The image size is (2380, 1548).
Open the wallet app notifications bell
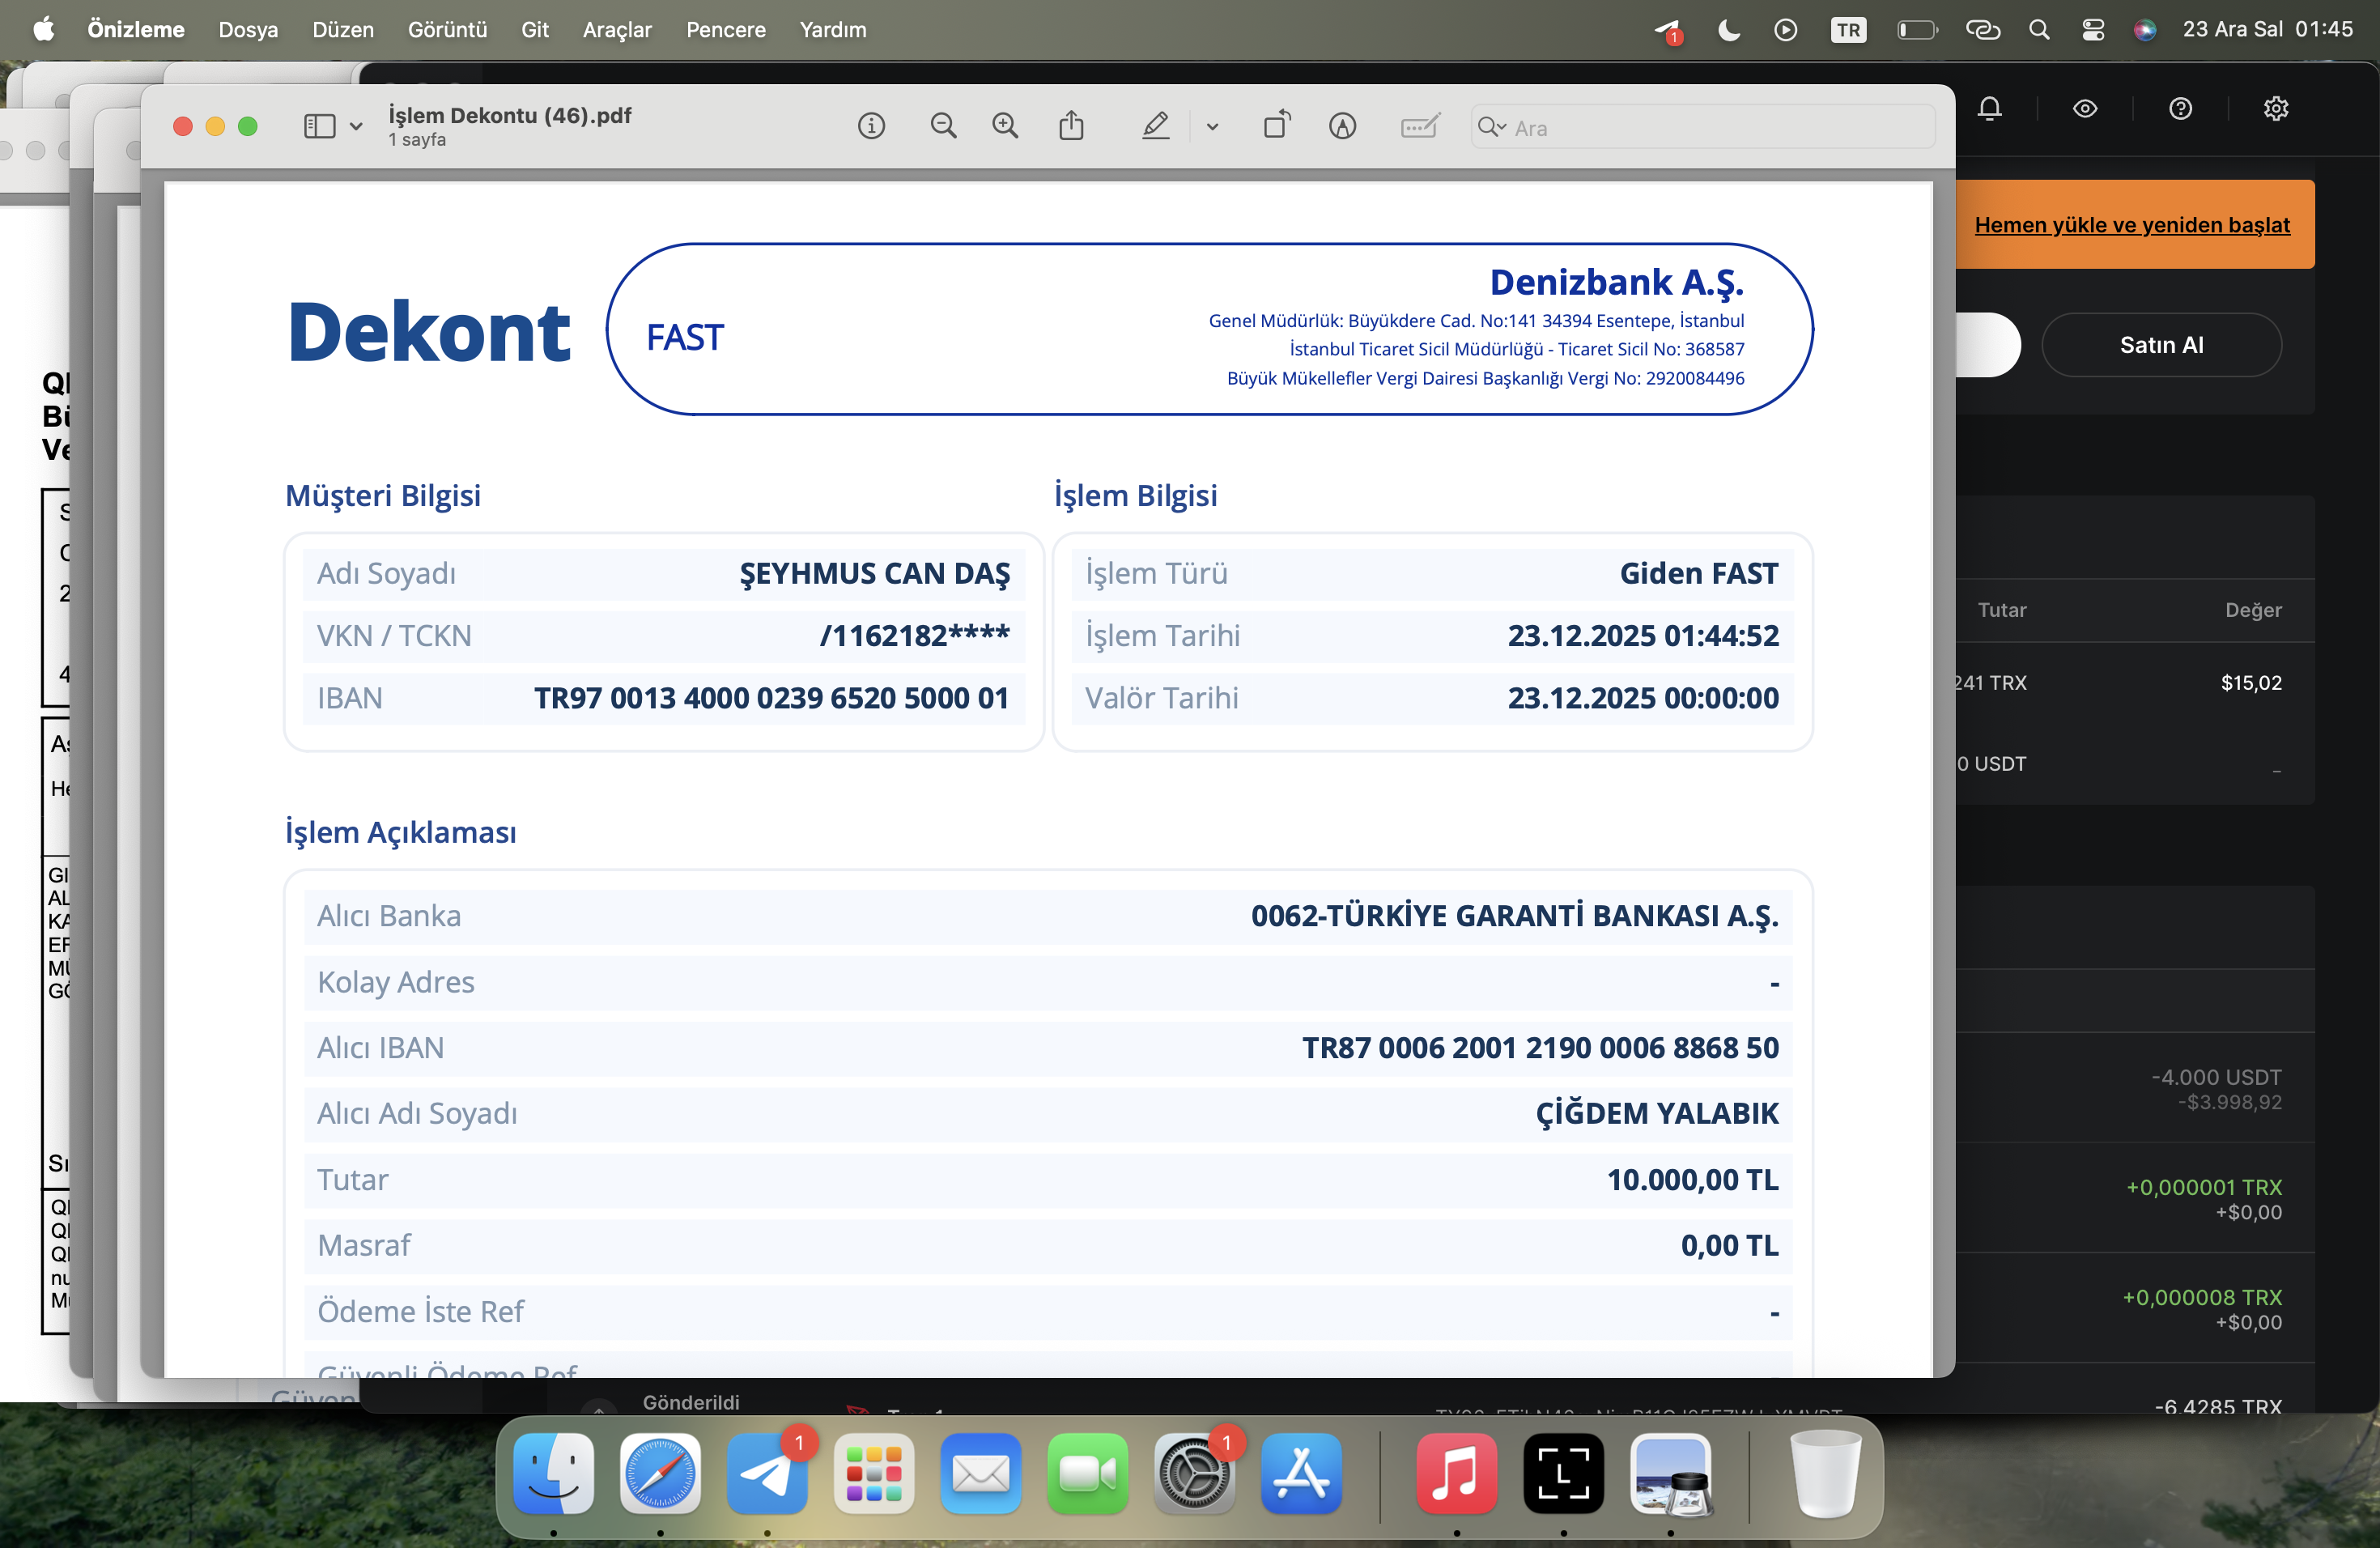(x=1989, y=108)
